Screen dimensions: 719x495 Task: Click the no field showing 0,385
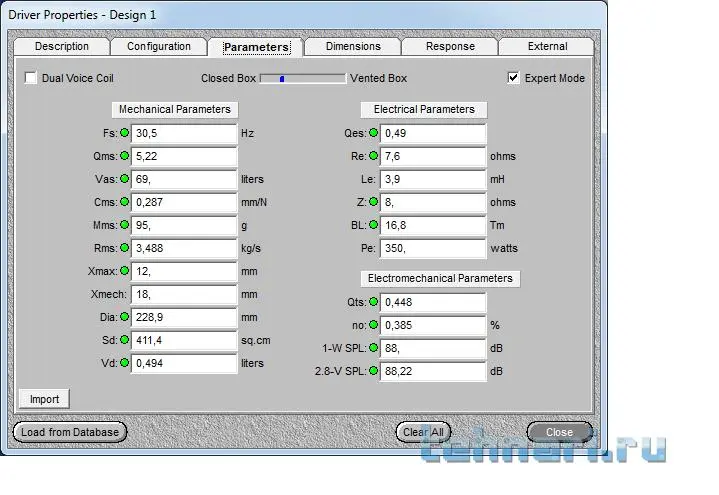(433, 325)
